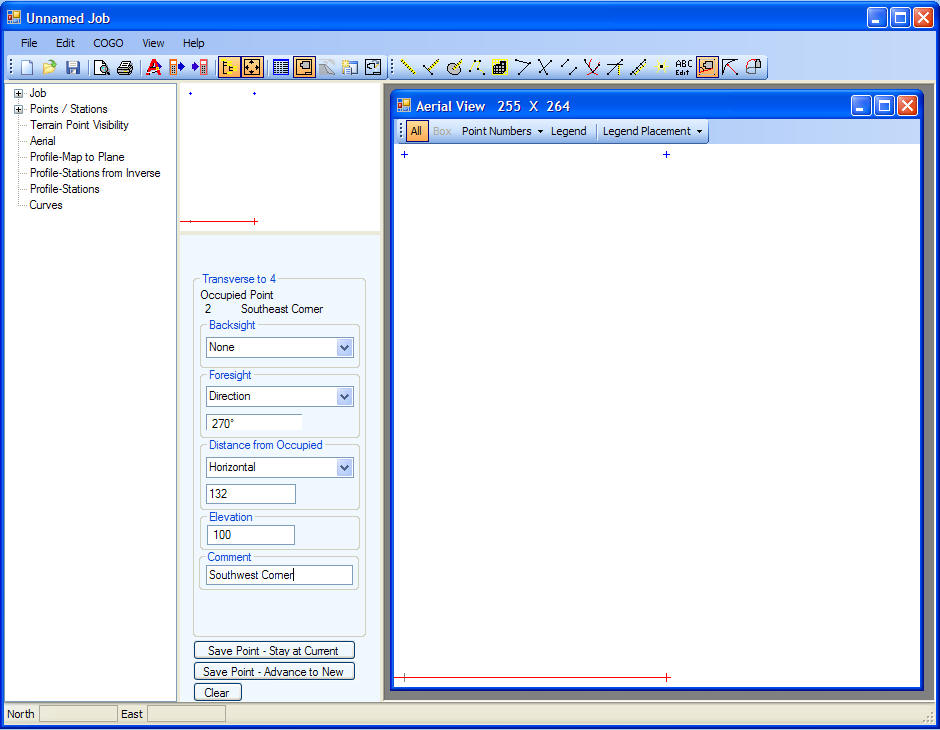Viewport: 940px width, 730px height.
Task: Select the red arc intersection tool
Action: [x=592, y=67]
